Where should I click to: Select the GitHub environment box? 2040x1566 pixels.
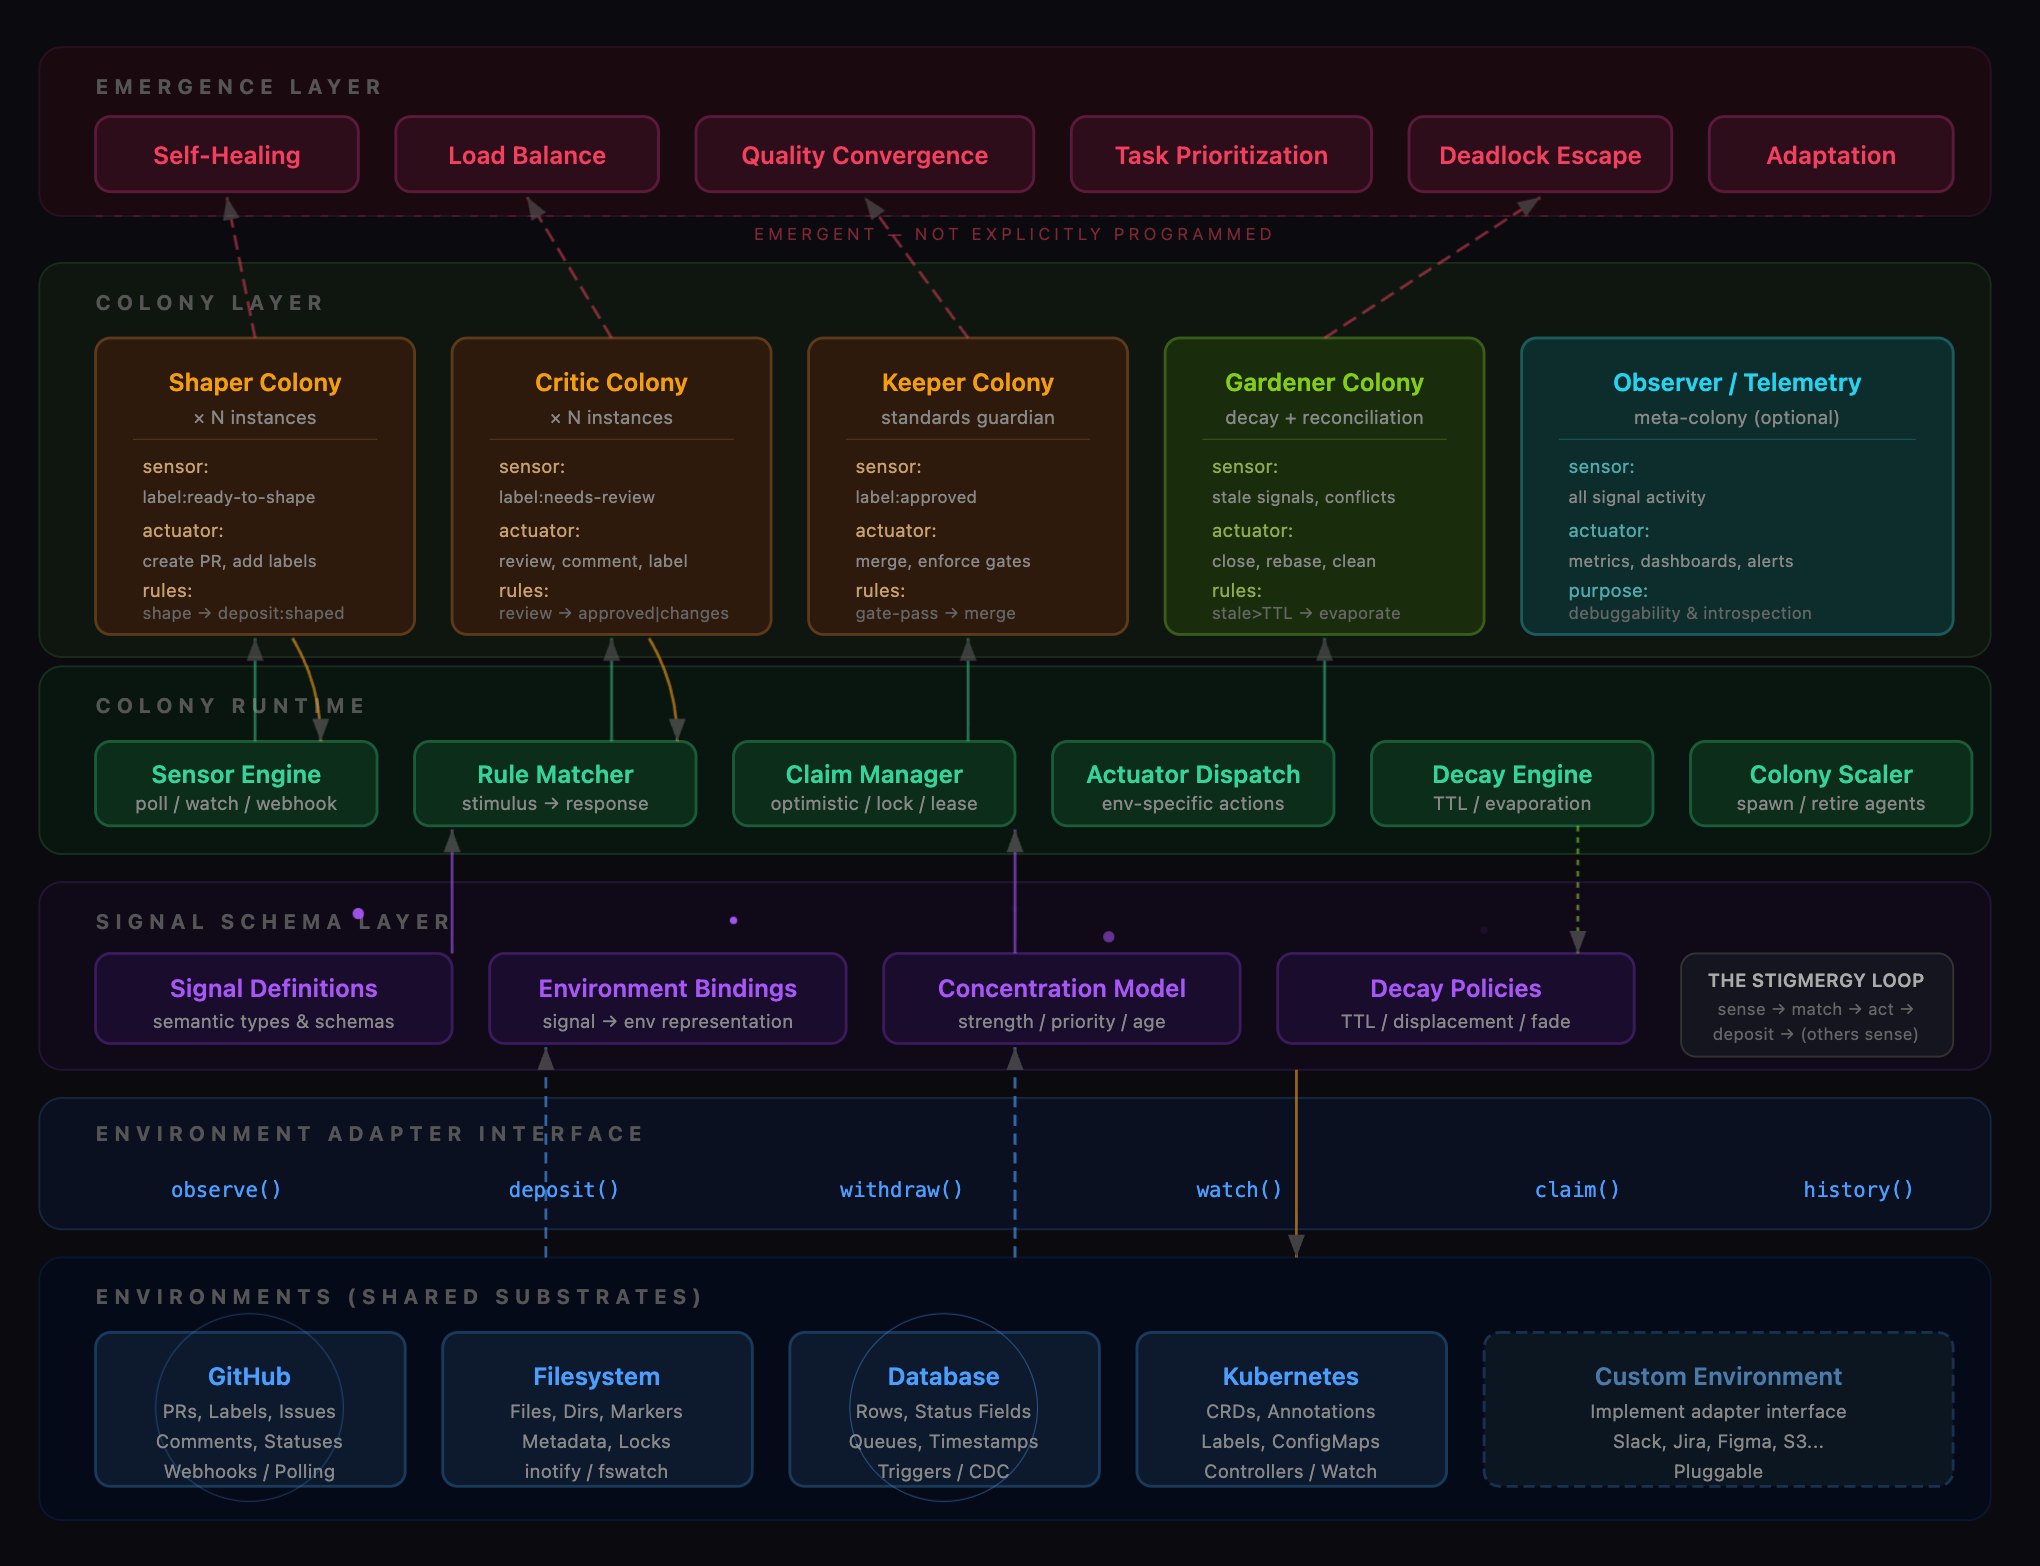[250, 1409]
